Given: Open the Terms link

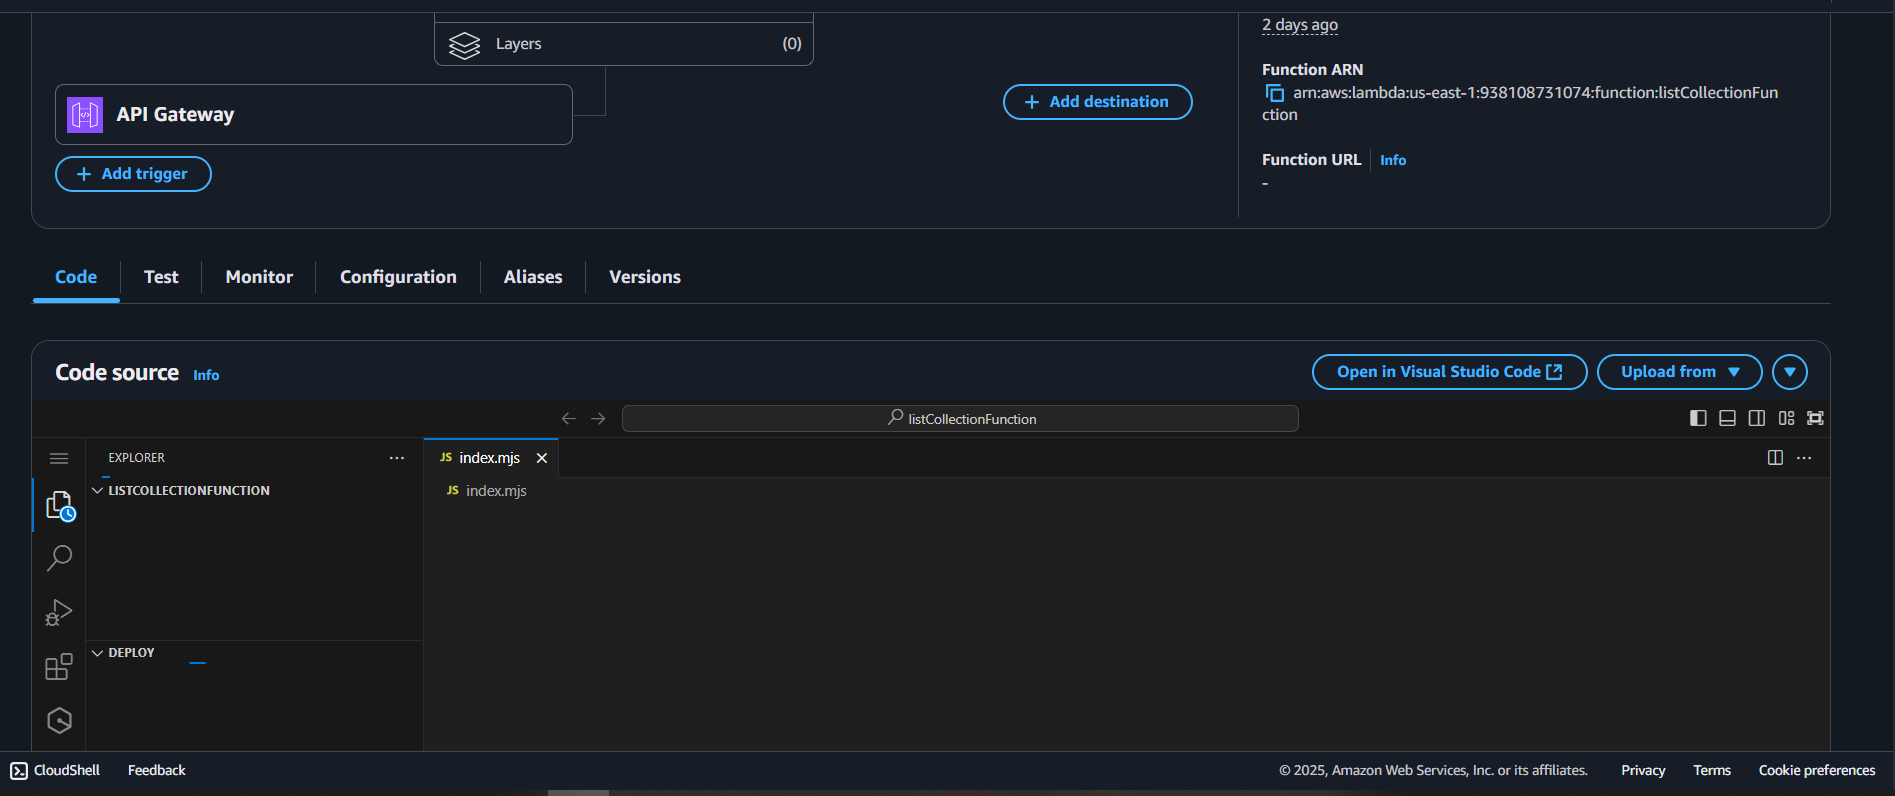Looking at the screenshot, I should (1712, 770).
